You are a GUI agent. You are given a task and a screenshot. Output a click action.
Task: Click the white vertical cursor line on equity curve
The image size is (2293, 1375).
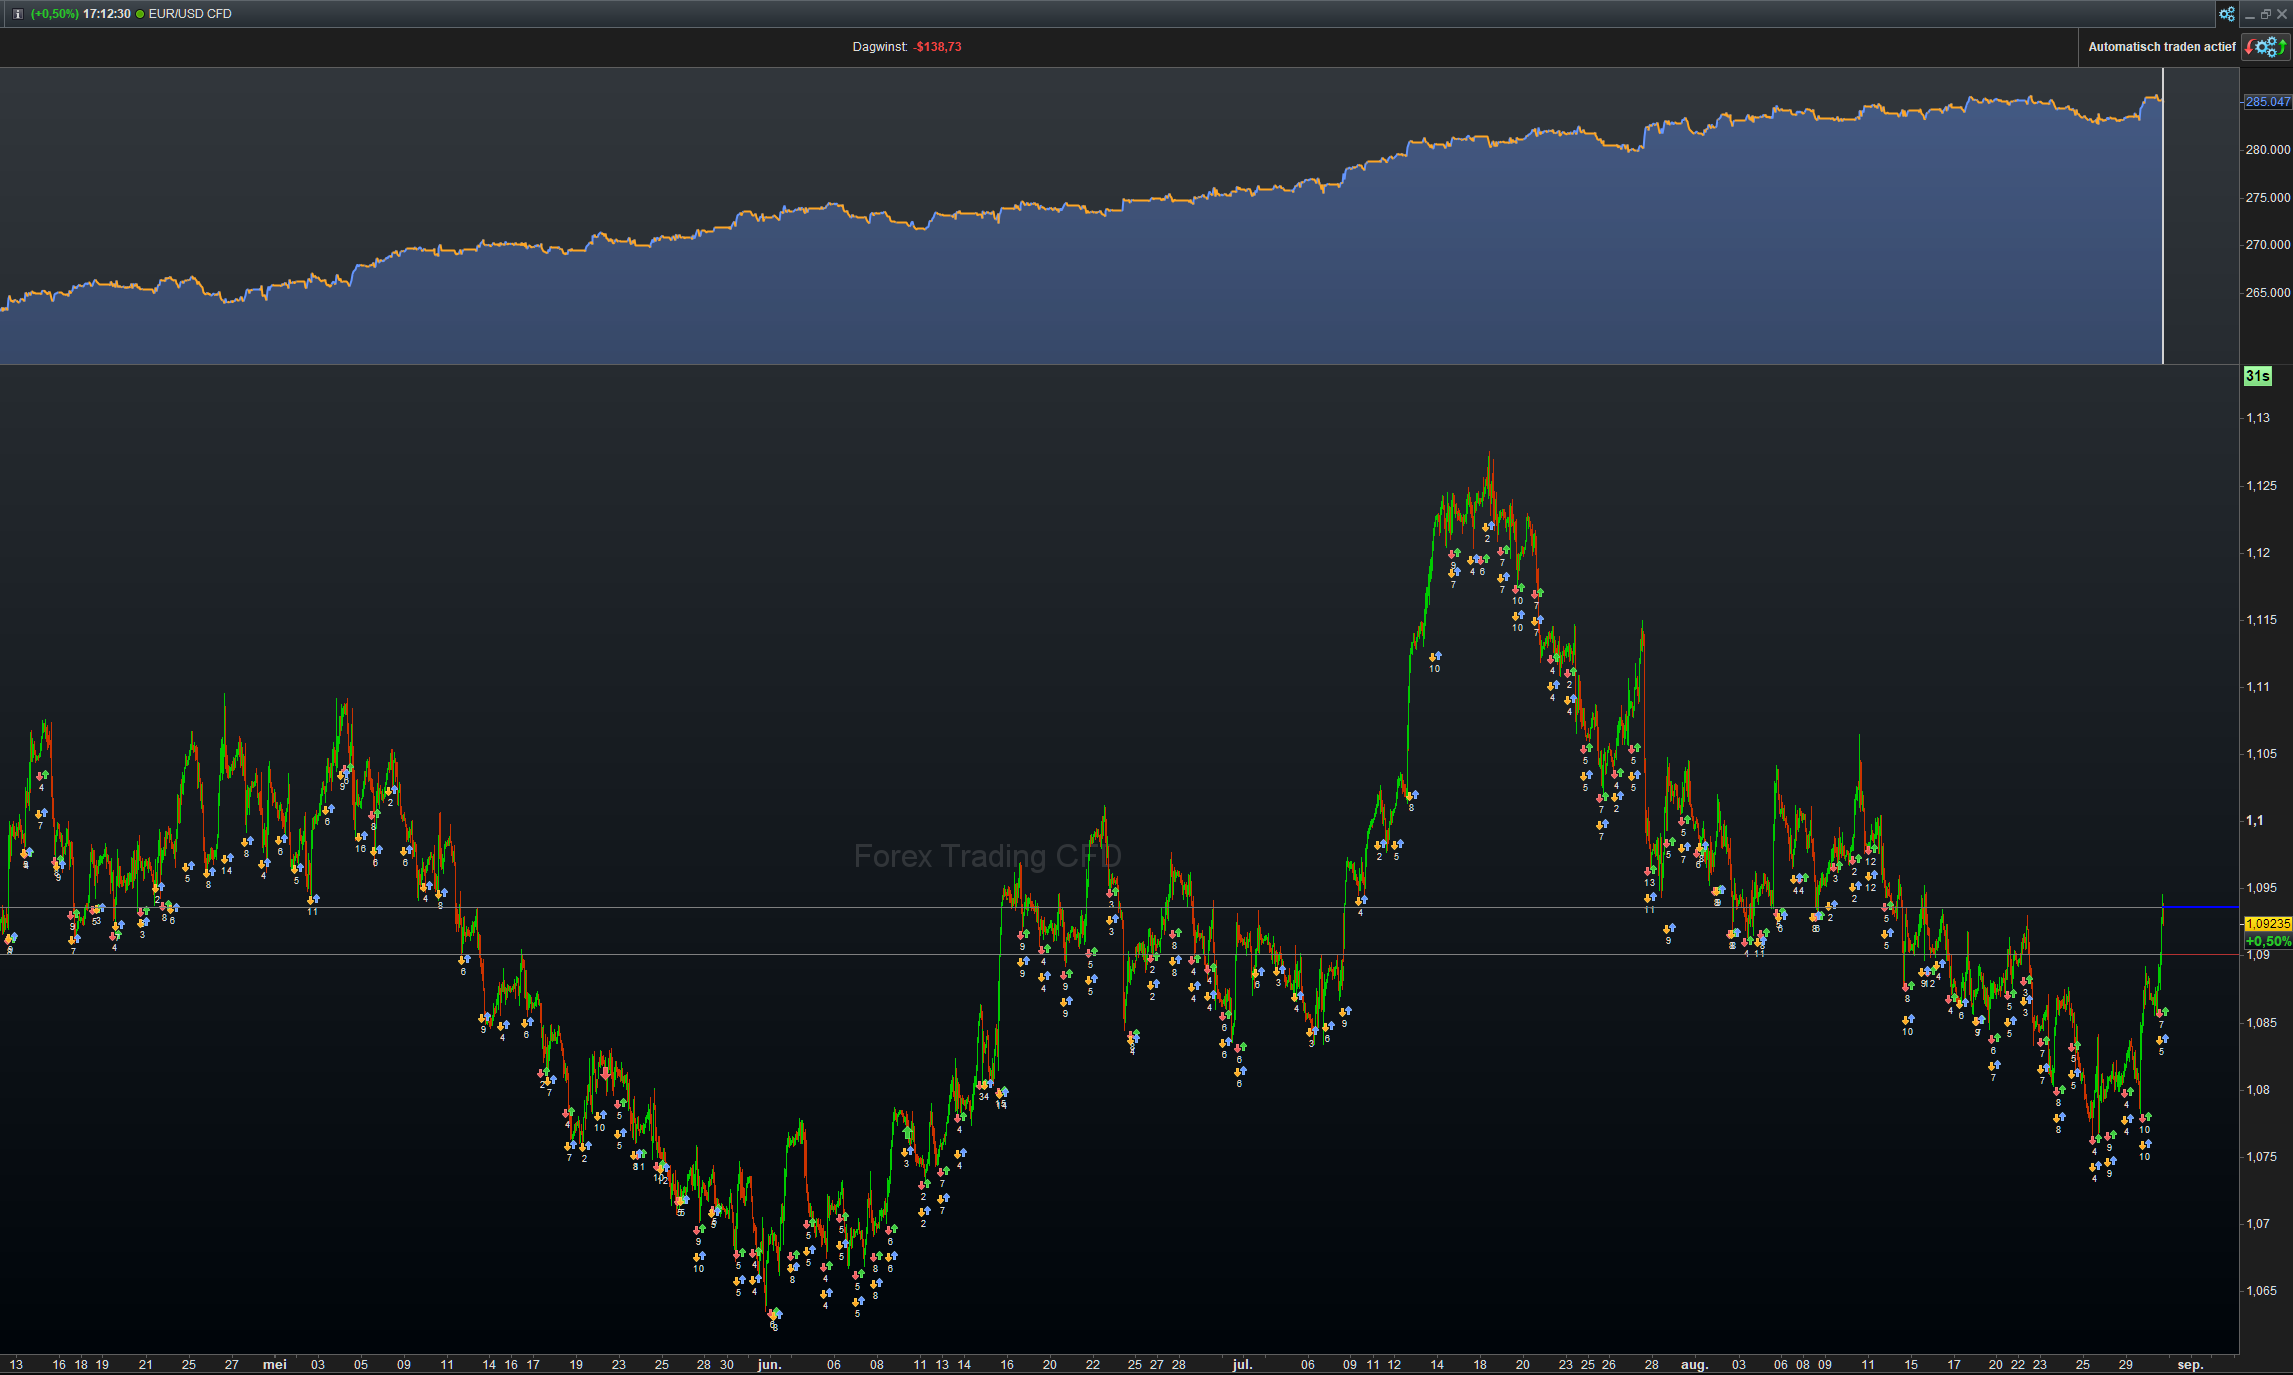(x=2162, y=230)
